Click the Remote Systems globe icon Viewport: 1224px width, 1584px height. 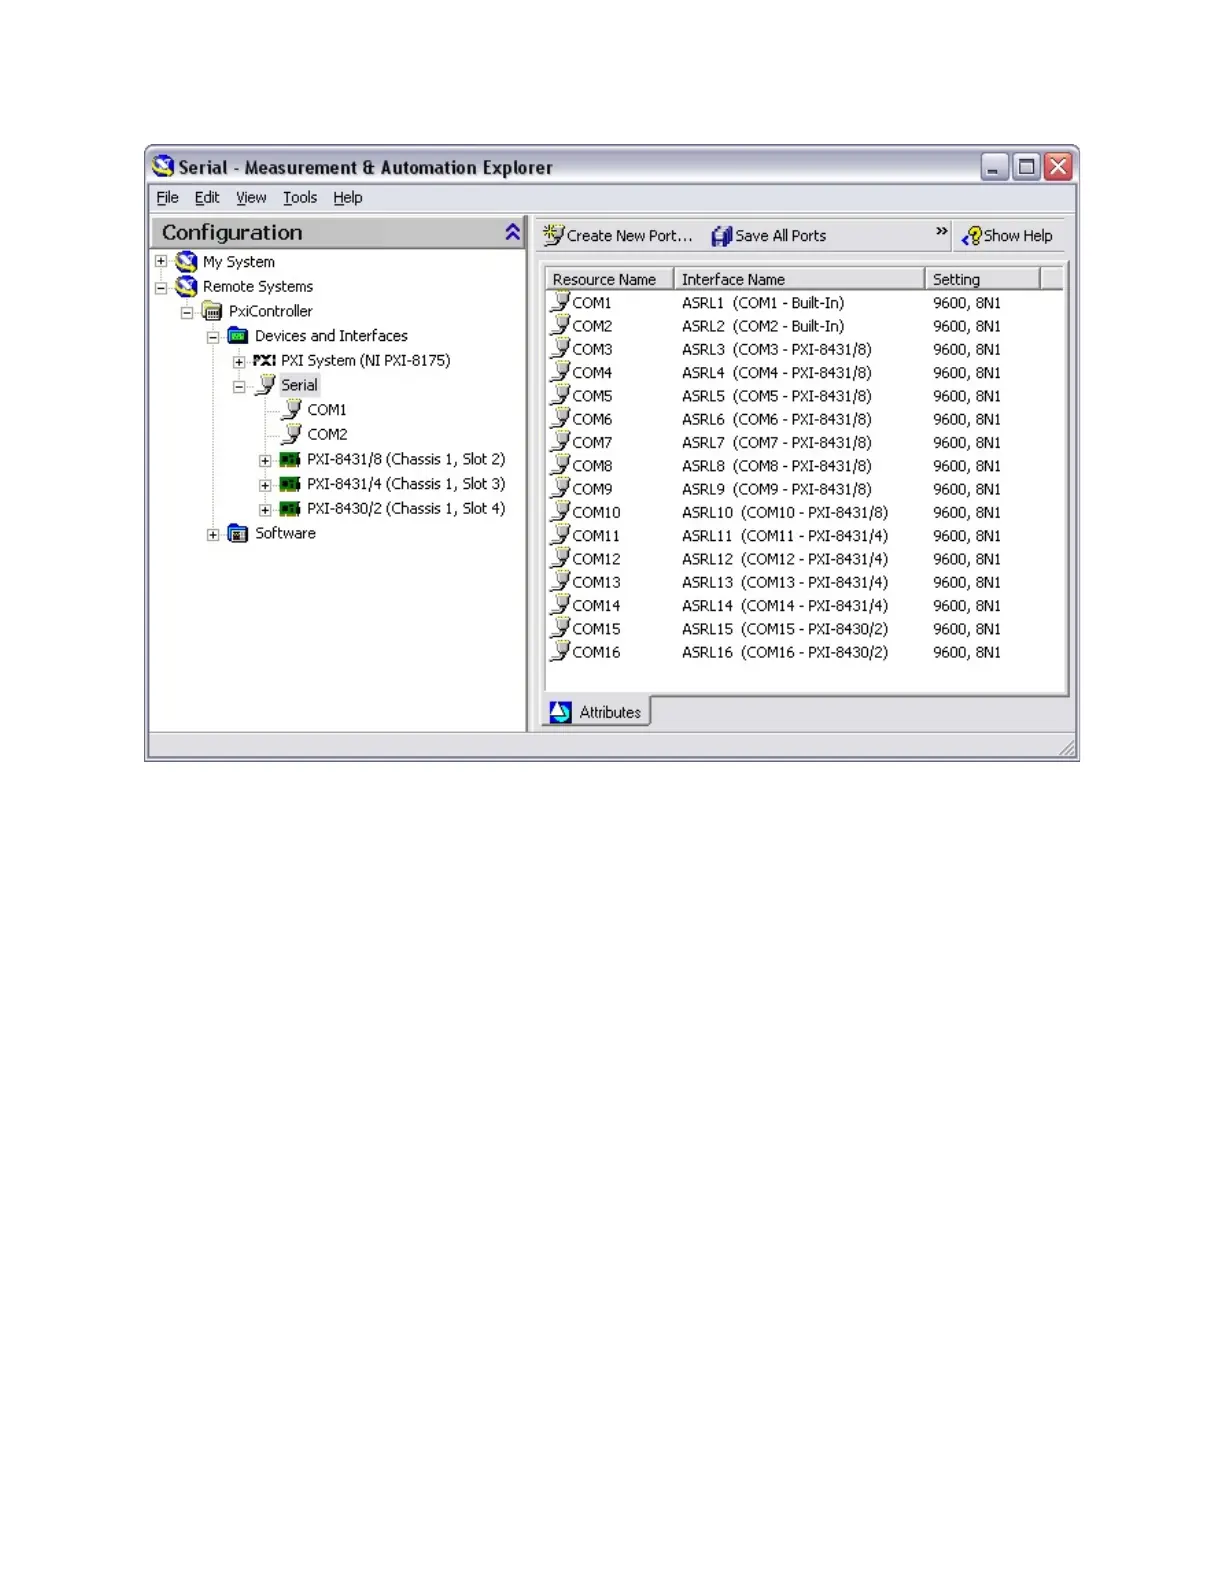(x=186, y=287)
